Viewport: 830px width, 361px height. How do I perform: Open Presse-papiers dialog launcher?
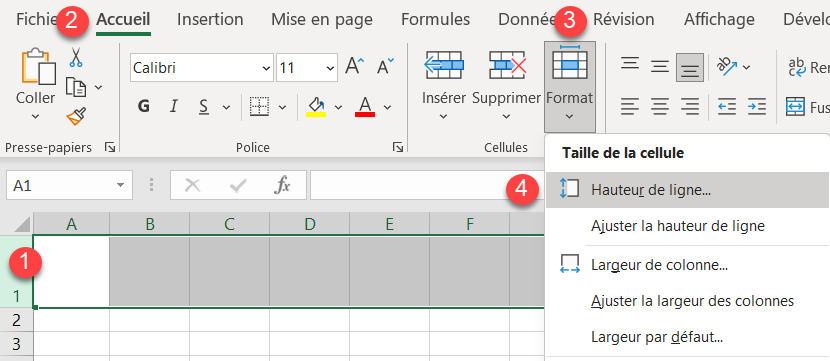110,148
